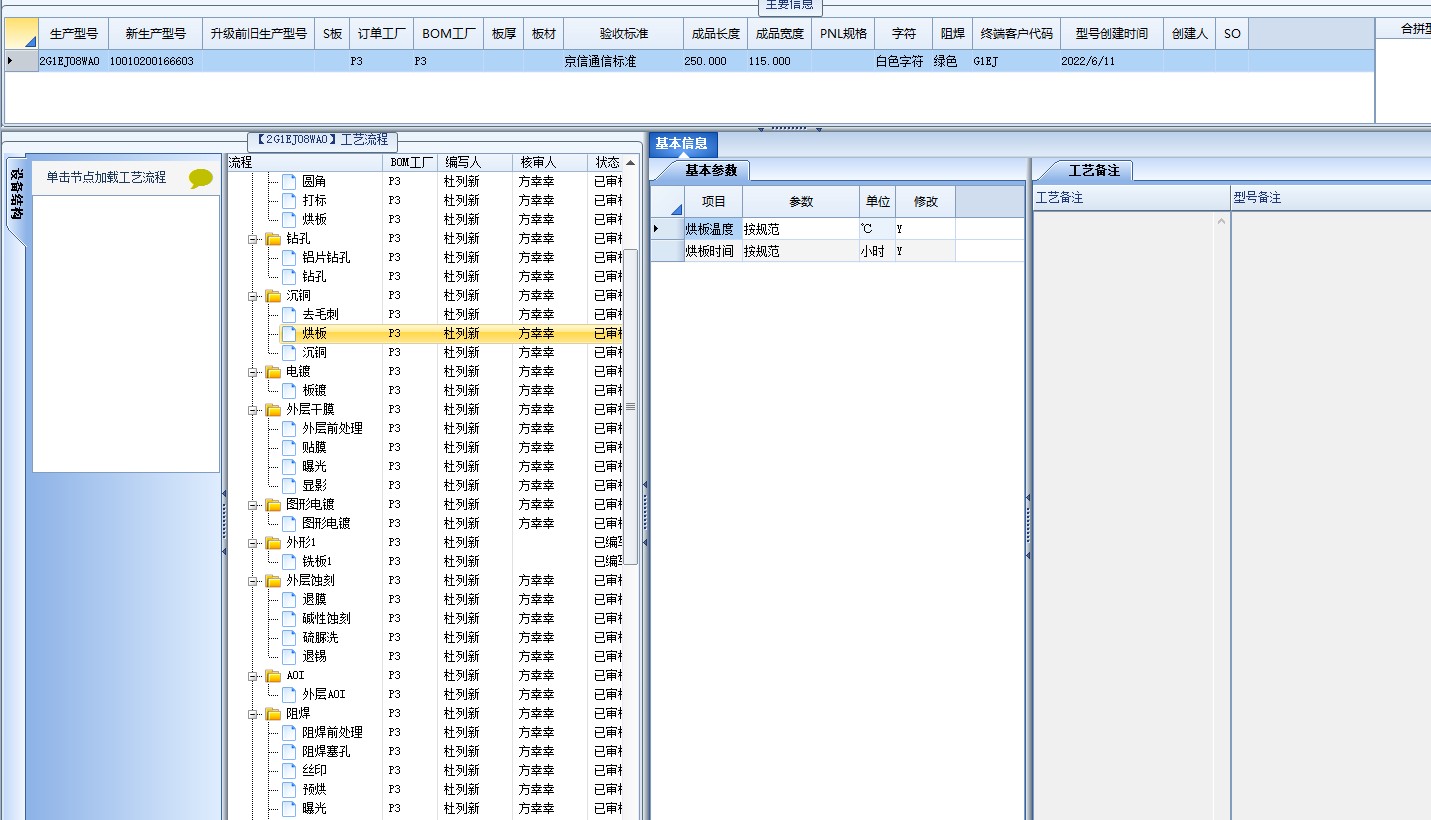
Task: Click the folder icon beside 电镀
Action: pos(273,372)
